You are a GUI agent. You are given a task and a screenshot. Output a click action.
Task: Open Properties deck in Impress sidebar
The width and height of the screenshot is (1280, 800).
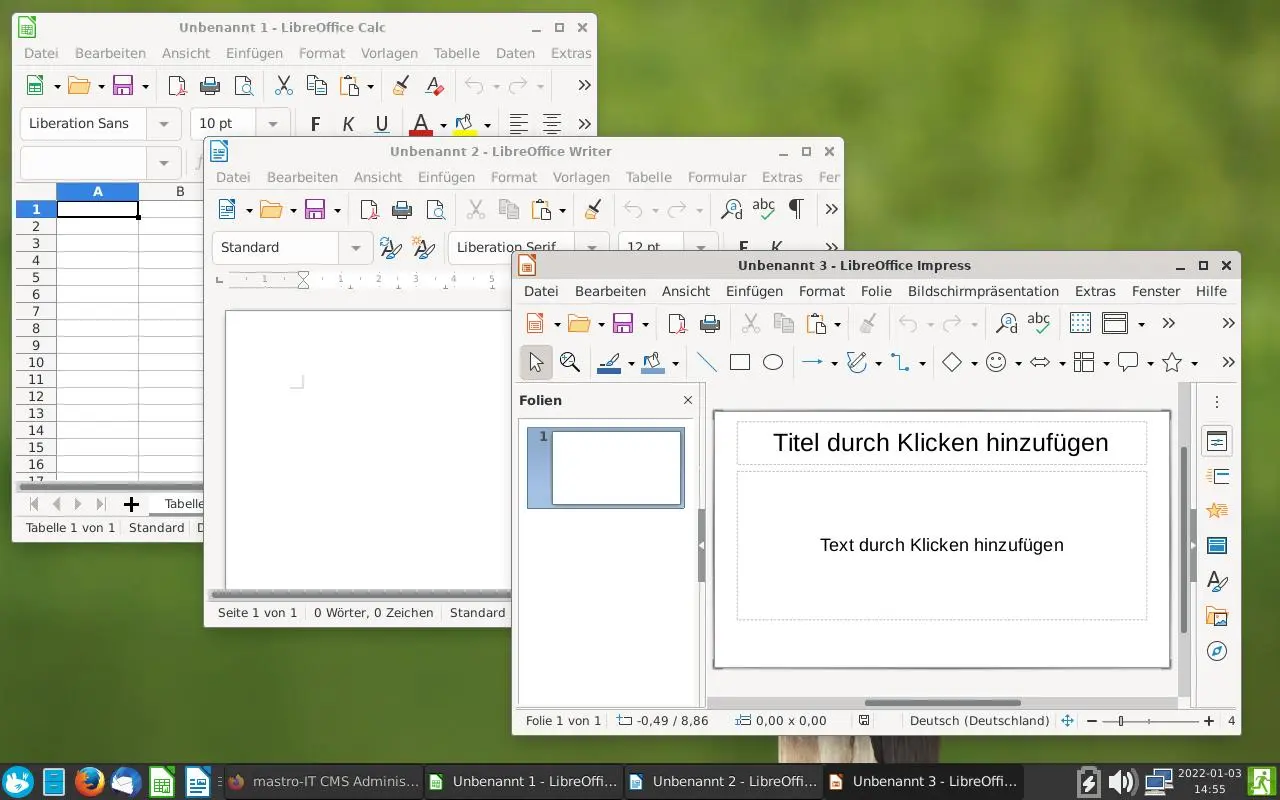1217,441
